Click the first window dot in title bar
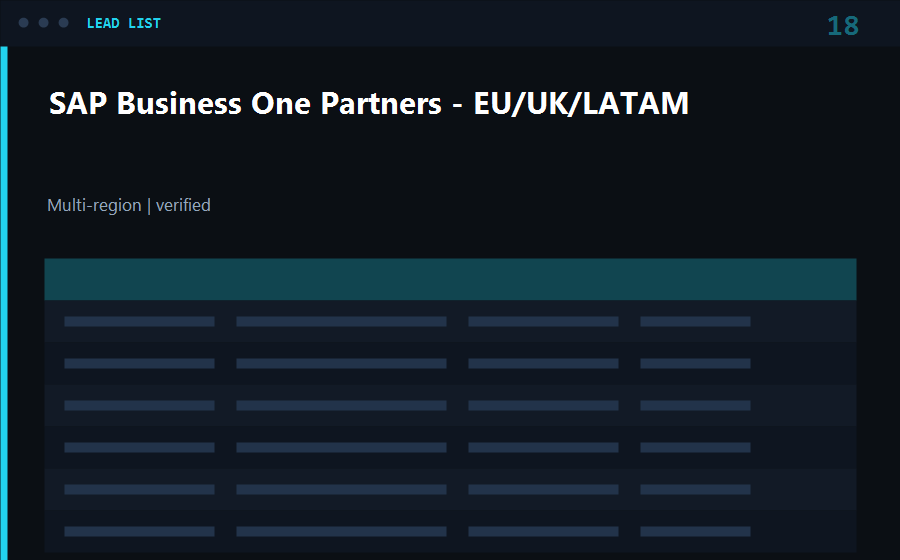The width and height of the screenshot is (900, 560). click(x=24, y=22)
